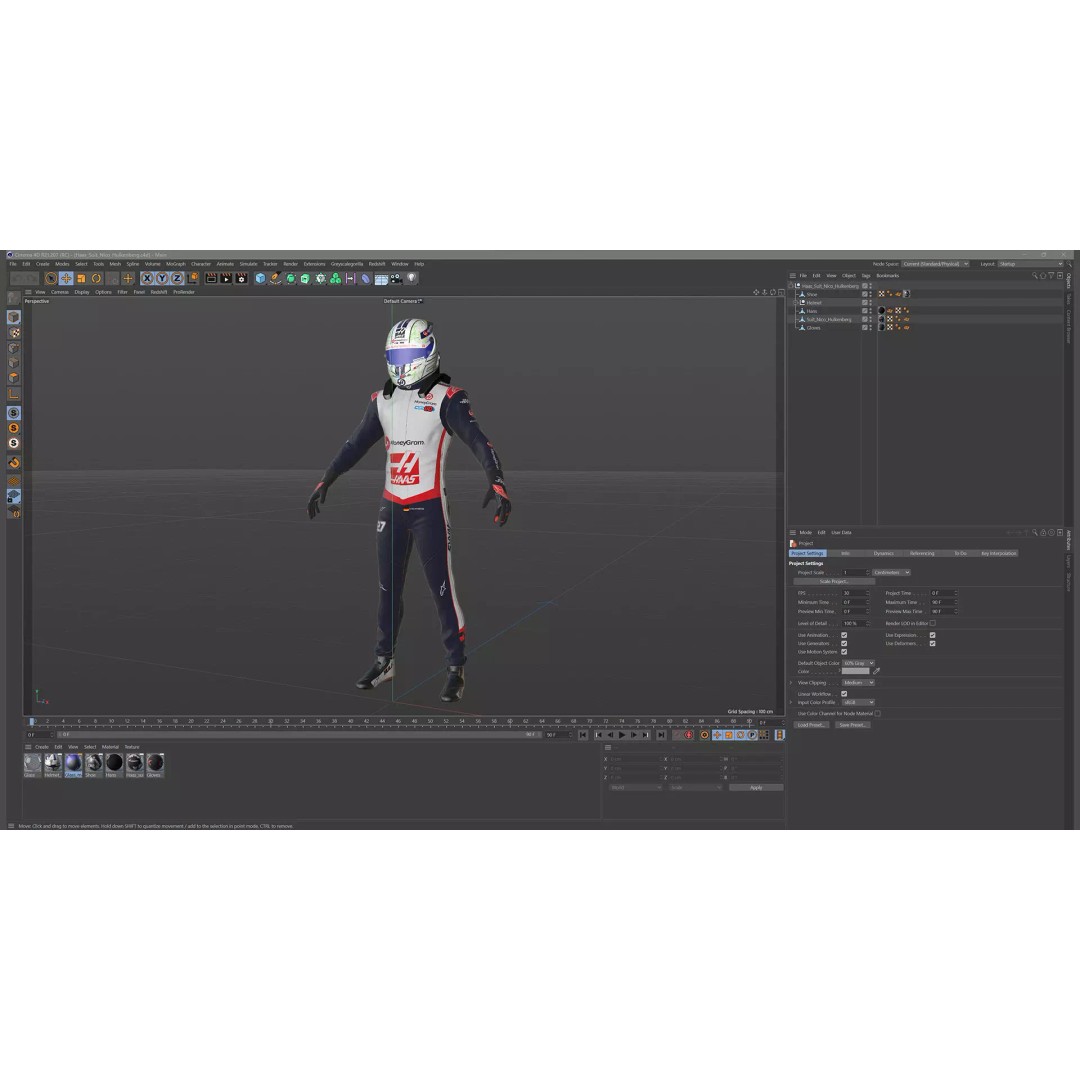
Task: Click the Pen/Spline tool icon
Action: click(x=275, y=279)
